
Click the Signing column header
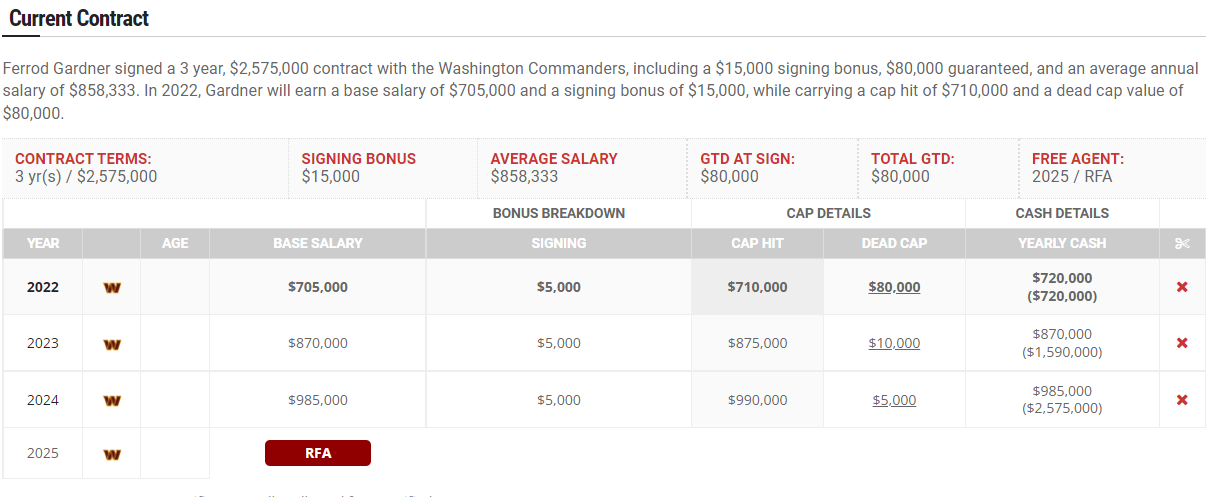pyautogui.click(x=558, y=243)
